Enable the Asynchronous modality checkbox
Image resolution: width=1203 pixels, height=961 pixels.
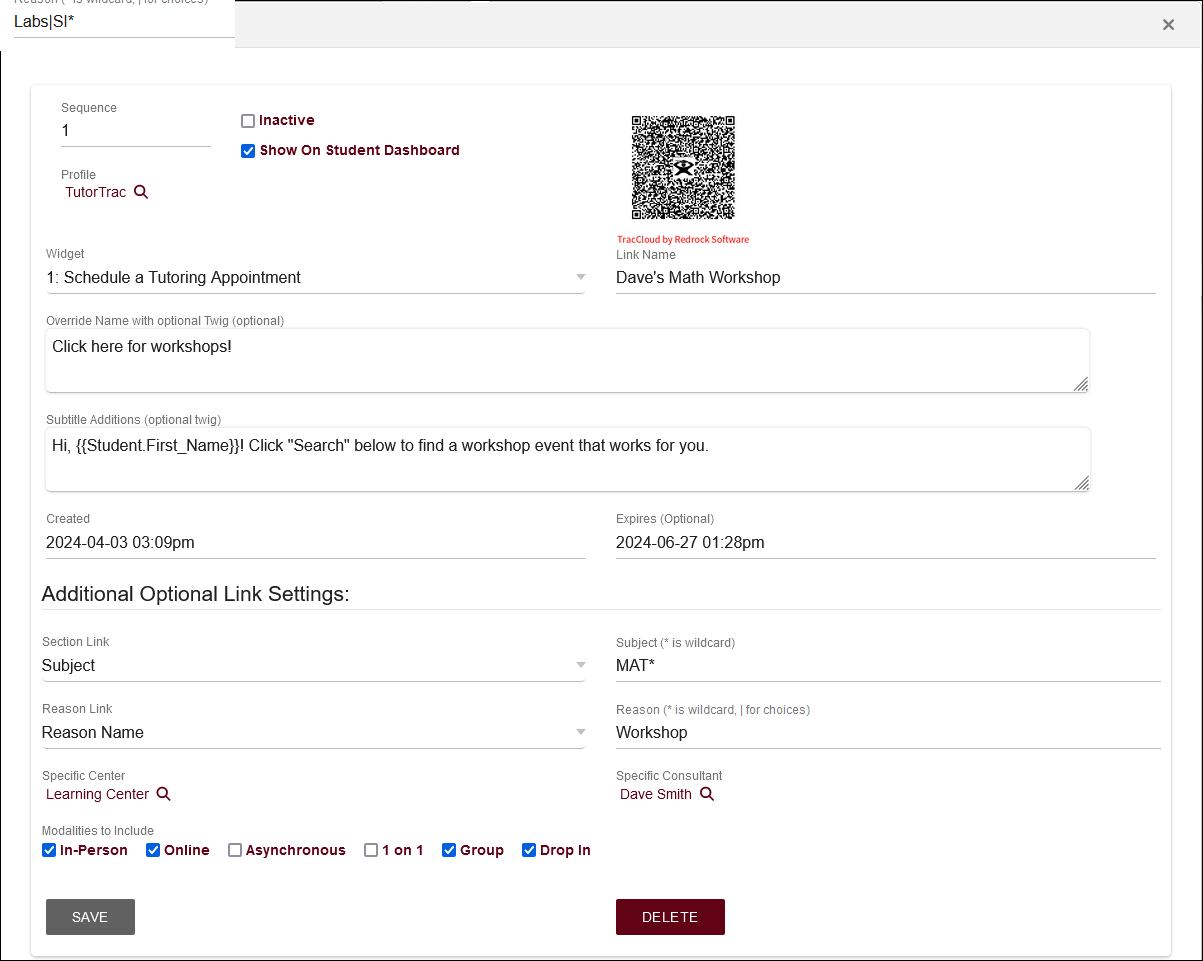(235, 850)
